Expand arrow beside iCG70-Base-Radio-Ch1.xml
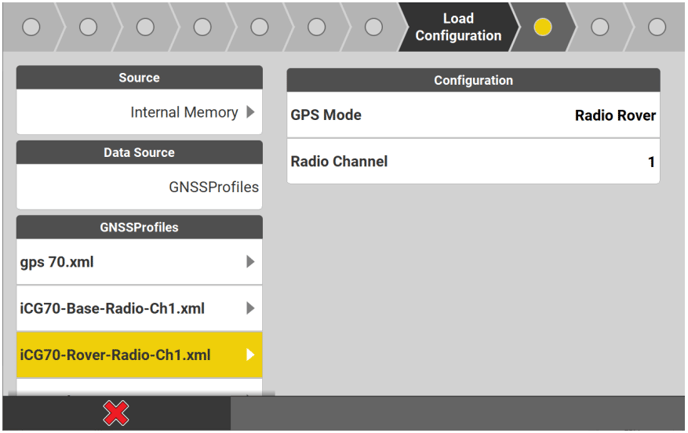Viewport: 688px width, 433px height. 250,309
